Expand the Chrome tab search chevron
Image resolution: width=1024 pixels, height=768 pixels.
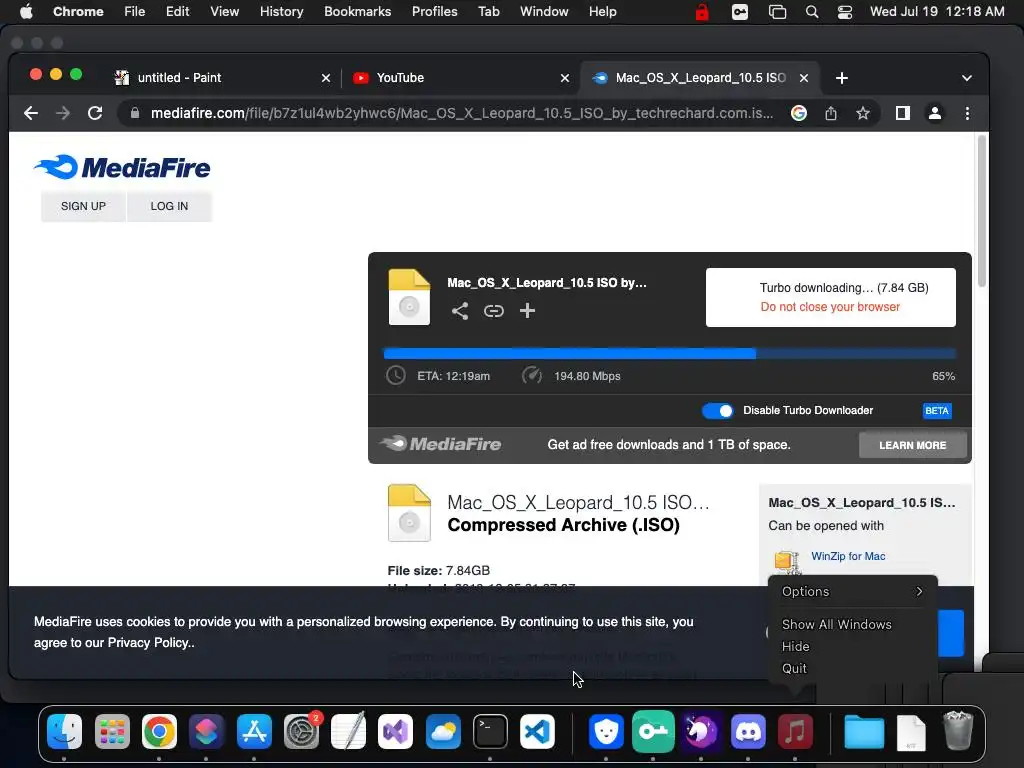click(x=967, y=78)
